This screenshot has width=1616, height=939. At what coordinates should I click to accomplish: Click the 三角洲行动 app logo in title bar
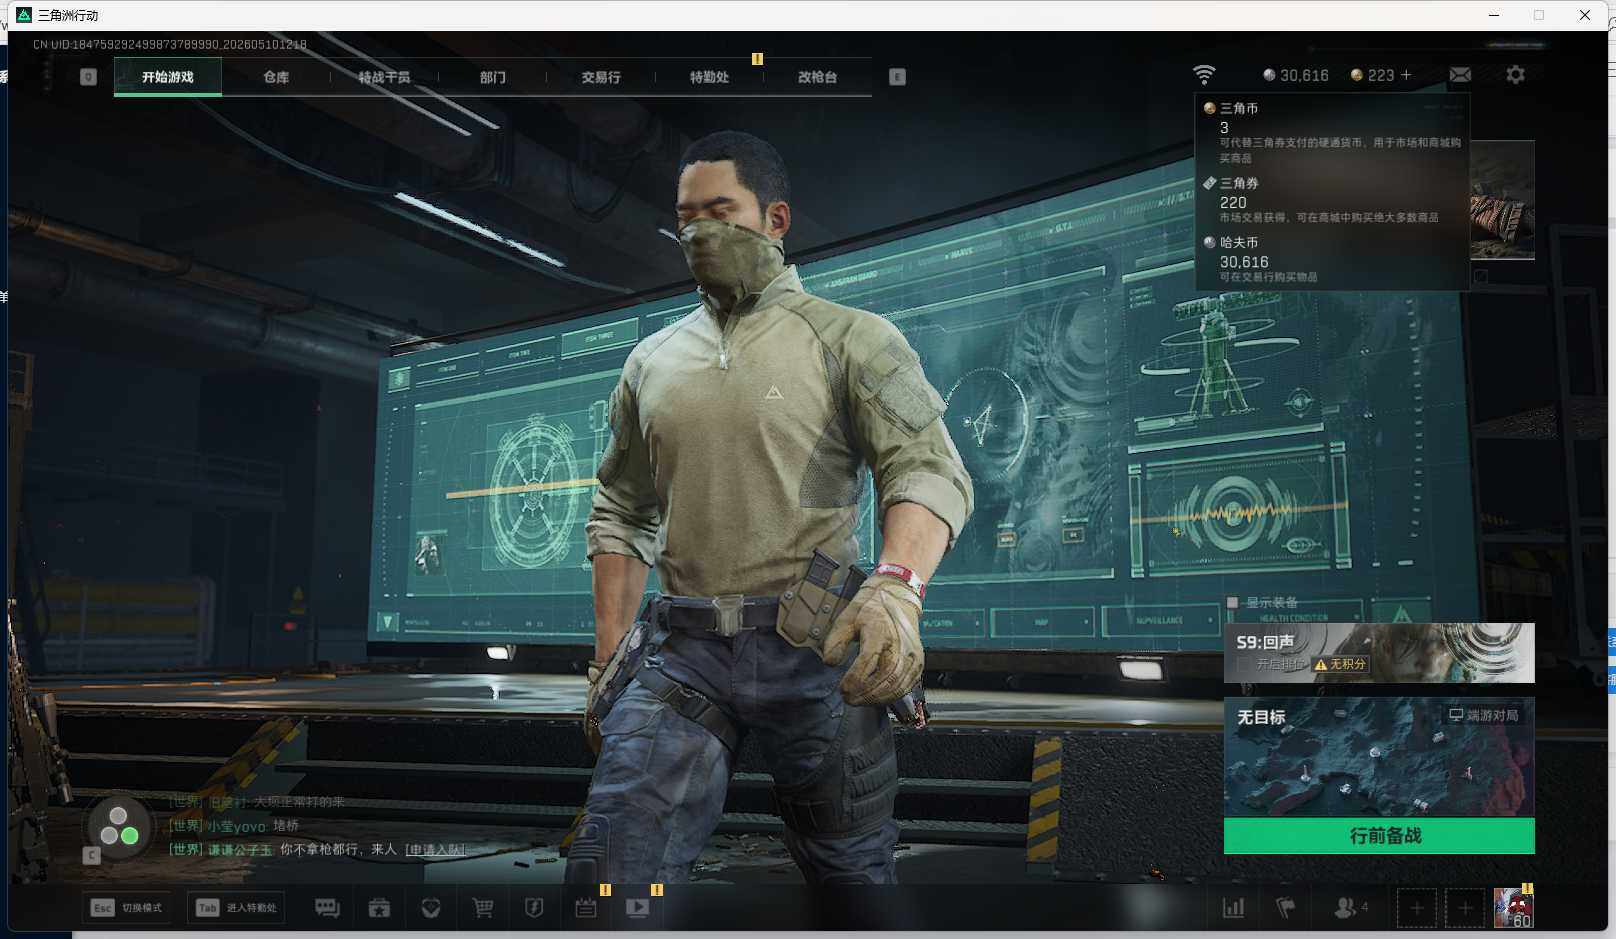pyautogui.click(x=24, y=15)
